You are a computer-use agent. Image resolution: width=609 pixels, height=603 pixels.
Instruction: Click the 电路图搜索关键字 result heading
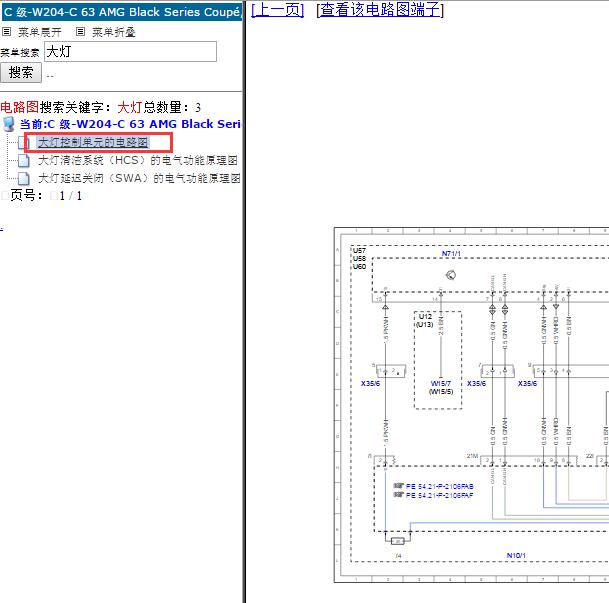coord(100,107)
